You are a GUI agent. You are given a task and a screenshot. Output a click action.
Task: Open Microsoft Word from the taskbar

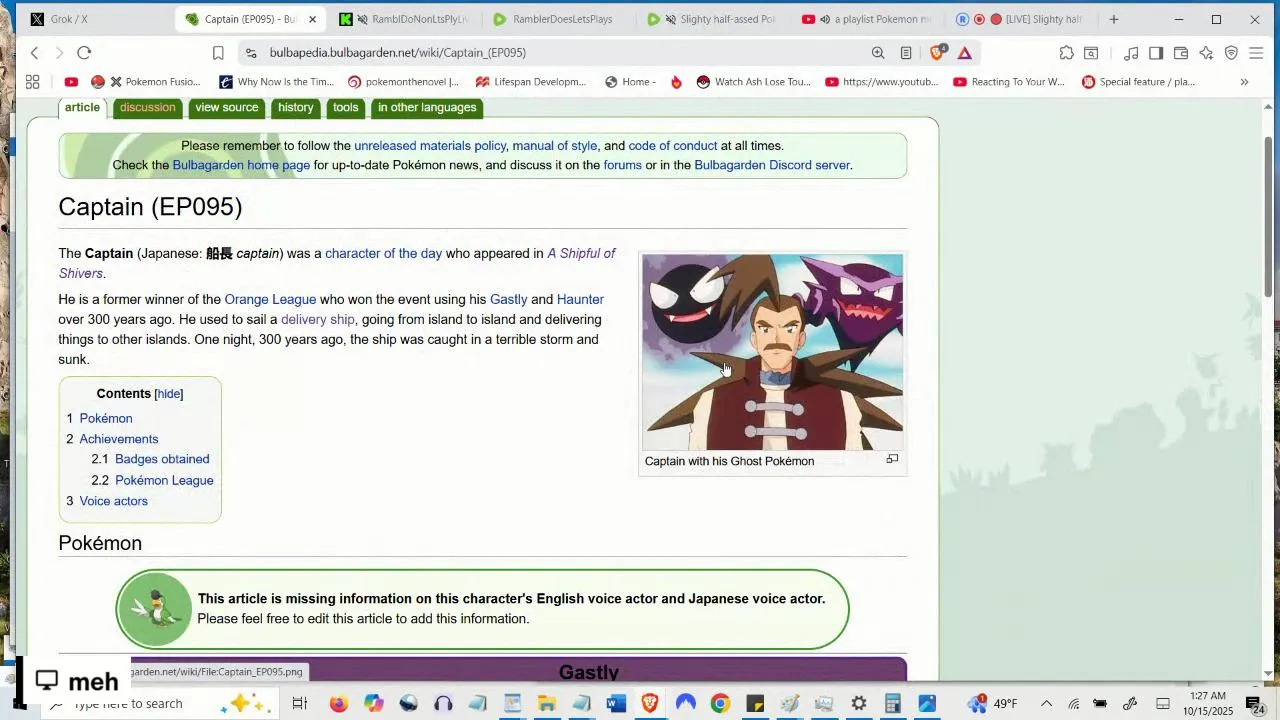coord(616,704)
